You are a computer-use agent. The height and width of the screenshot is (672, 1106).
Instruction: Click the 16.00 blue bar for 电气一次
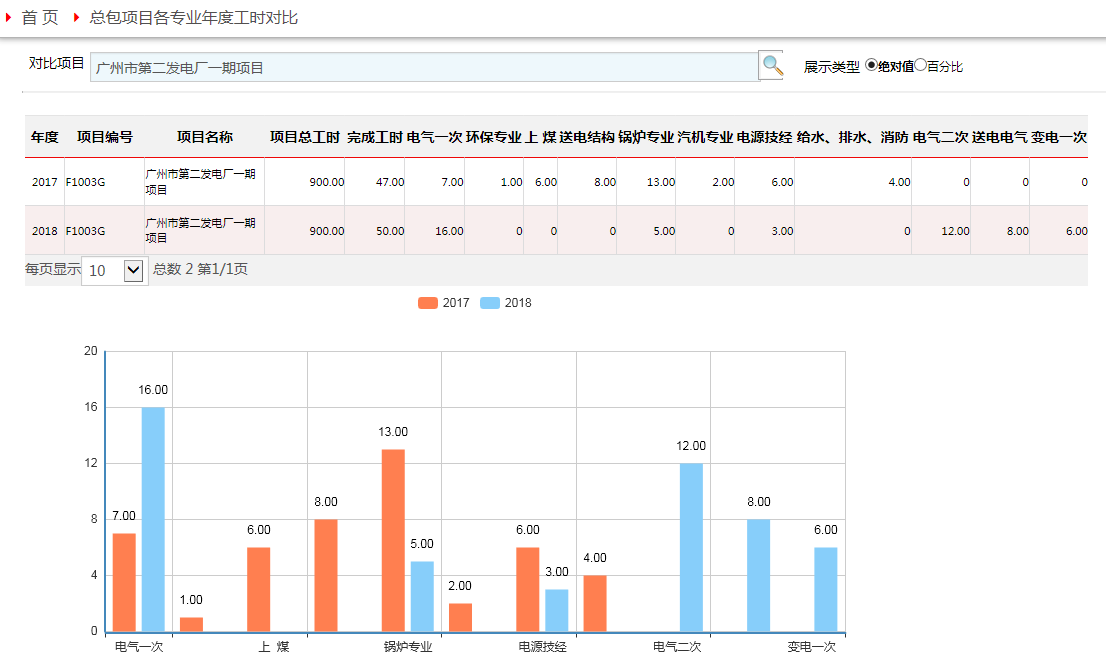[x=153, y=518]
